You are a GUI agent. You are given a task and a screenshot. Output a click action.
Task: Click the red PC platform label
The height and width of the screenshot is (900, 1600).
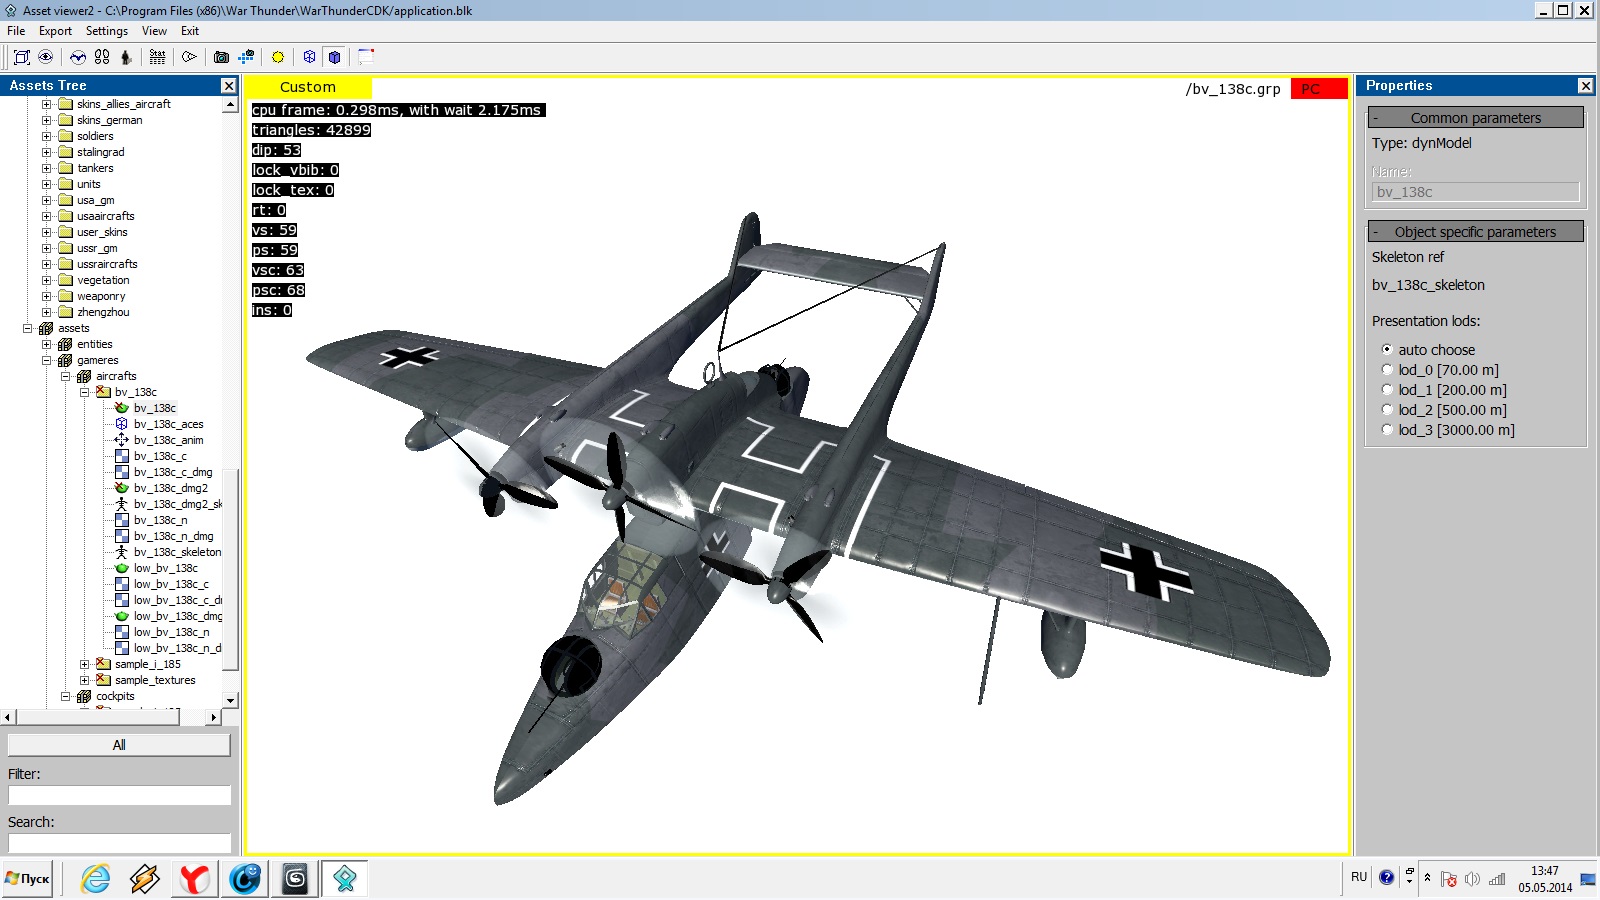pyautogui.click(x=1318, y=88)
